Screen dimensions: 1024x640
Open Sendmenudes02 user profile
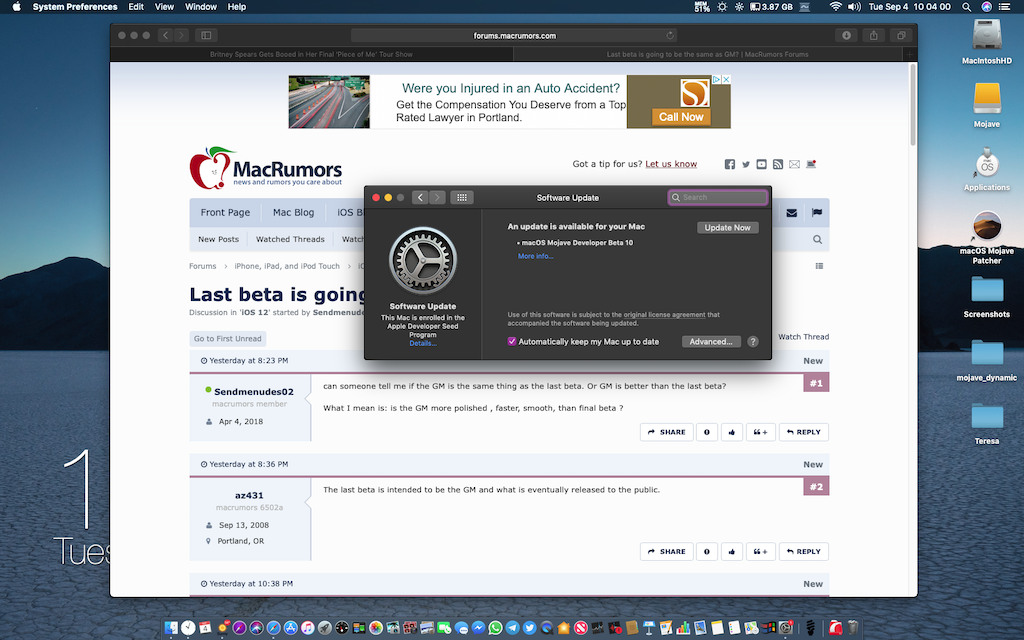(253, 392)
